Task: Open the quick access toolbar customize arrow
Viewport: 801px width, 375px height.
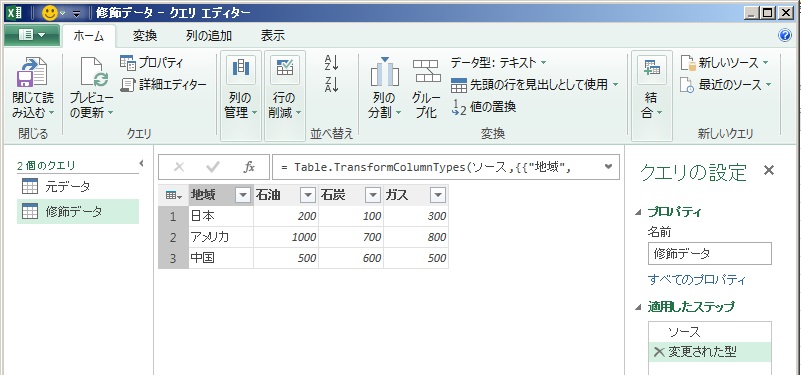Action: tap(77, 13)
